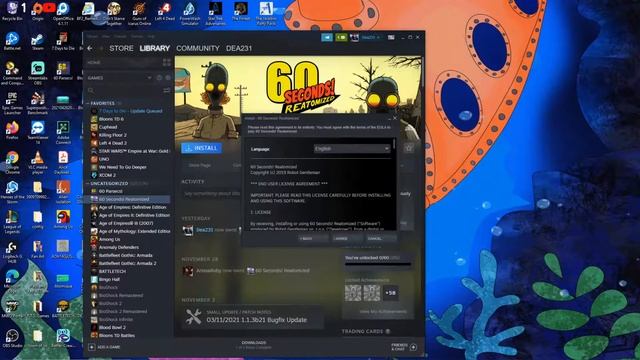Select STAR WARS Empire at War entry
This screenshot has width=640, height=360.
pyautogui.click(x=130, y=151)
